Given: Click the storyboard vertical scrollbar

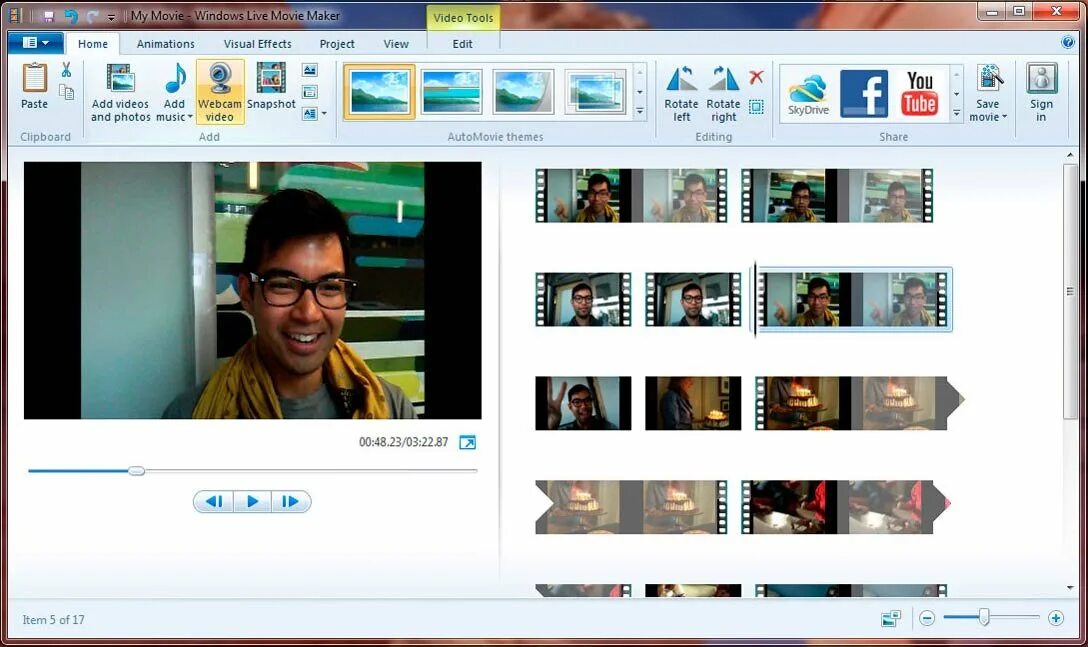Looking at the screenshot, I should tap(1069, 292).
